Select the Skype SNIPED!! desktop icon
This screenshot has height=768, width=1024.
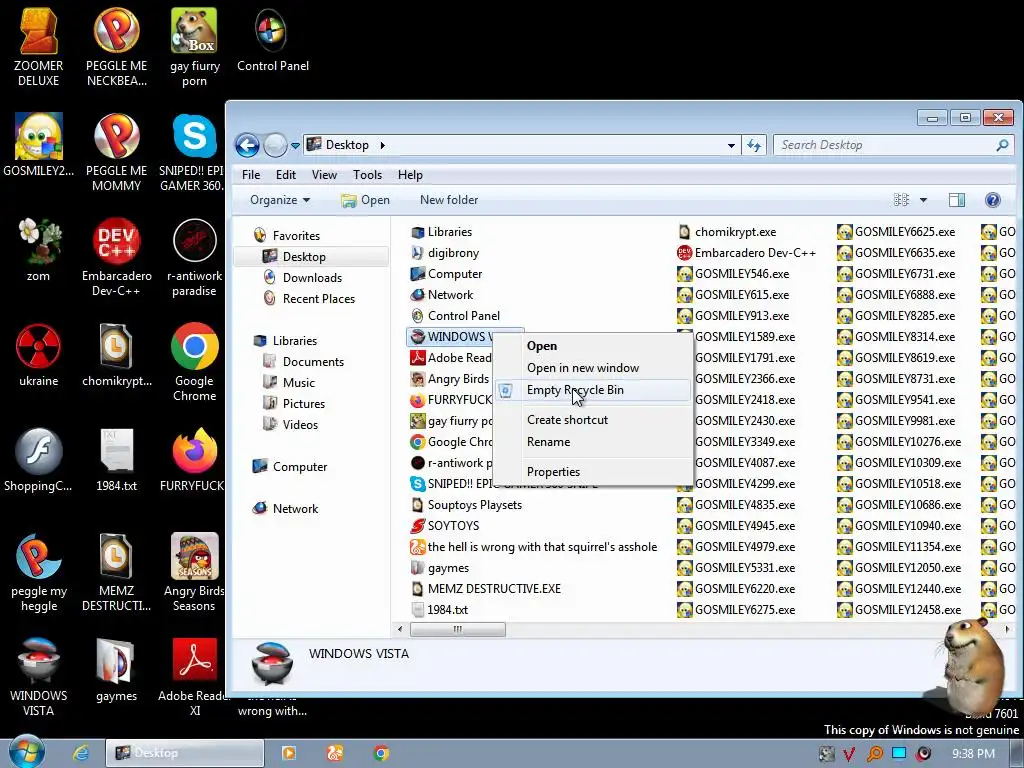coord(193,152)
